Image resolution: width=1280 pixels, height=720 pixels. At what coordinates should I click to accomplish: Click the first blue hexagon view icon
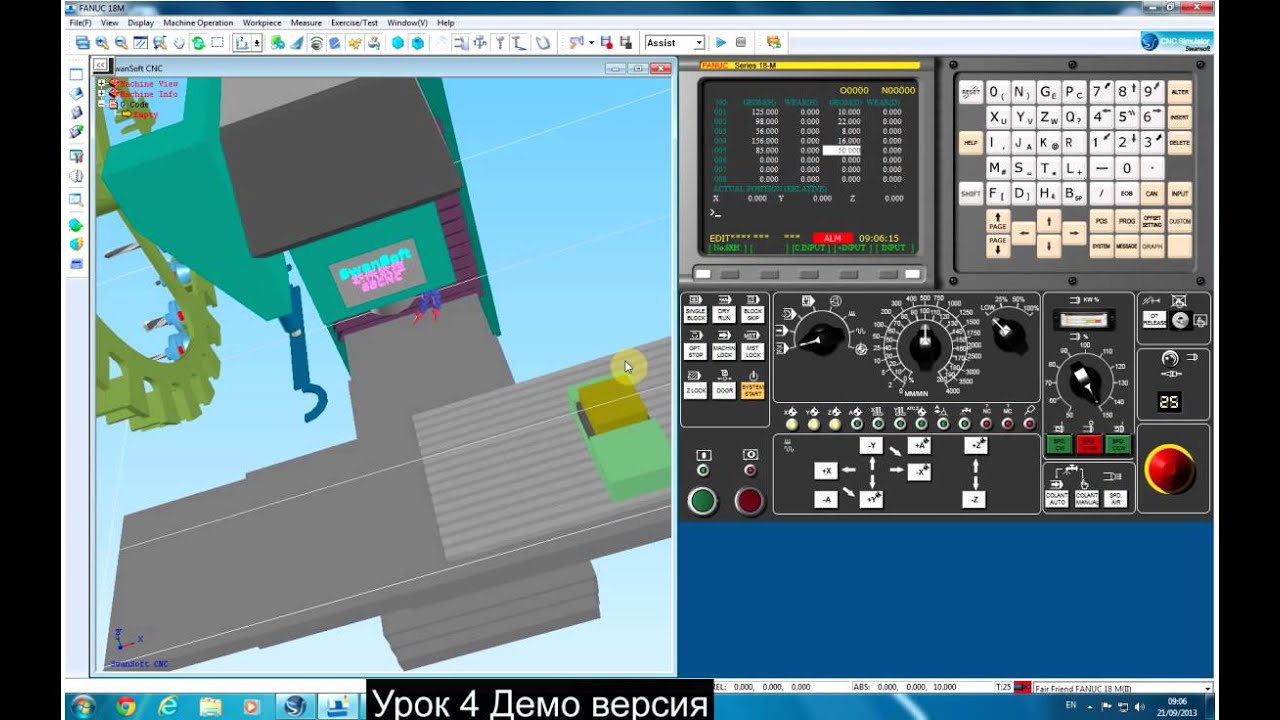click(x=398, y=42)
